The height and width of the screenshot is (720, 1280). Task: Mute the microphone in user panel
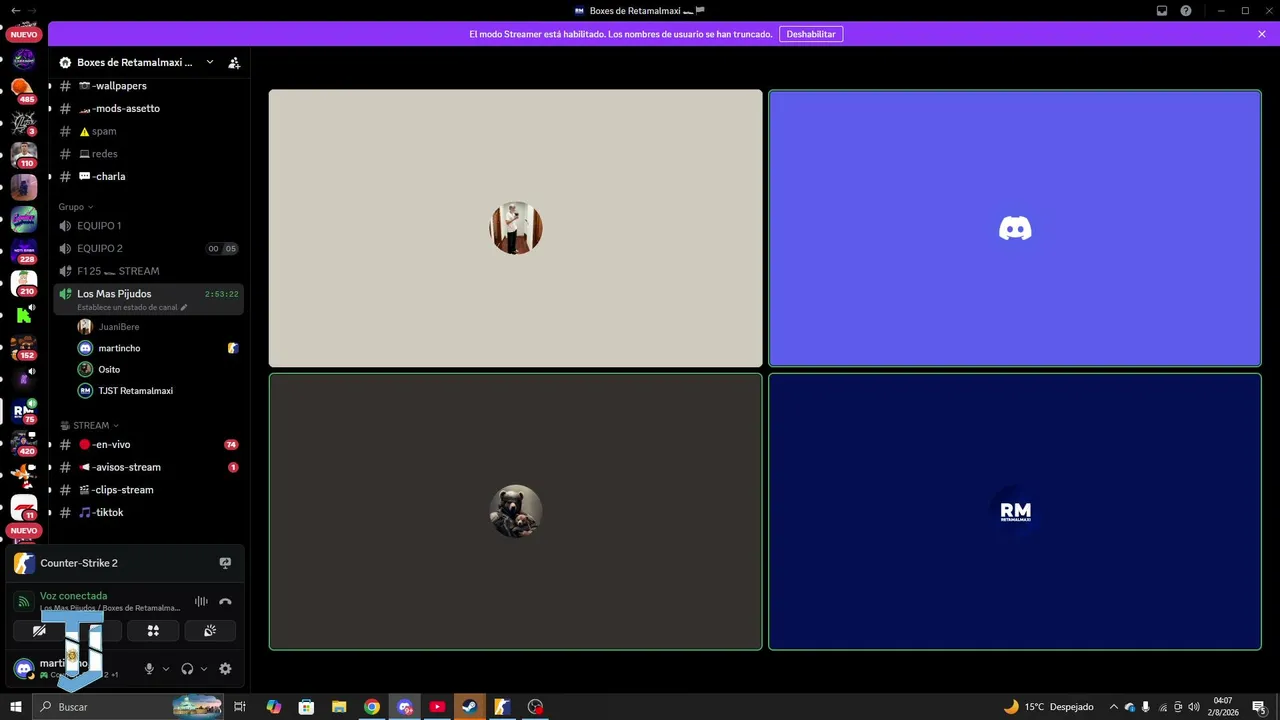149,669
